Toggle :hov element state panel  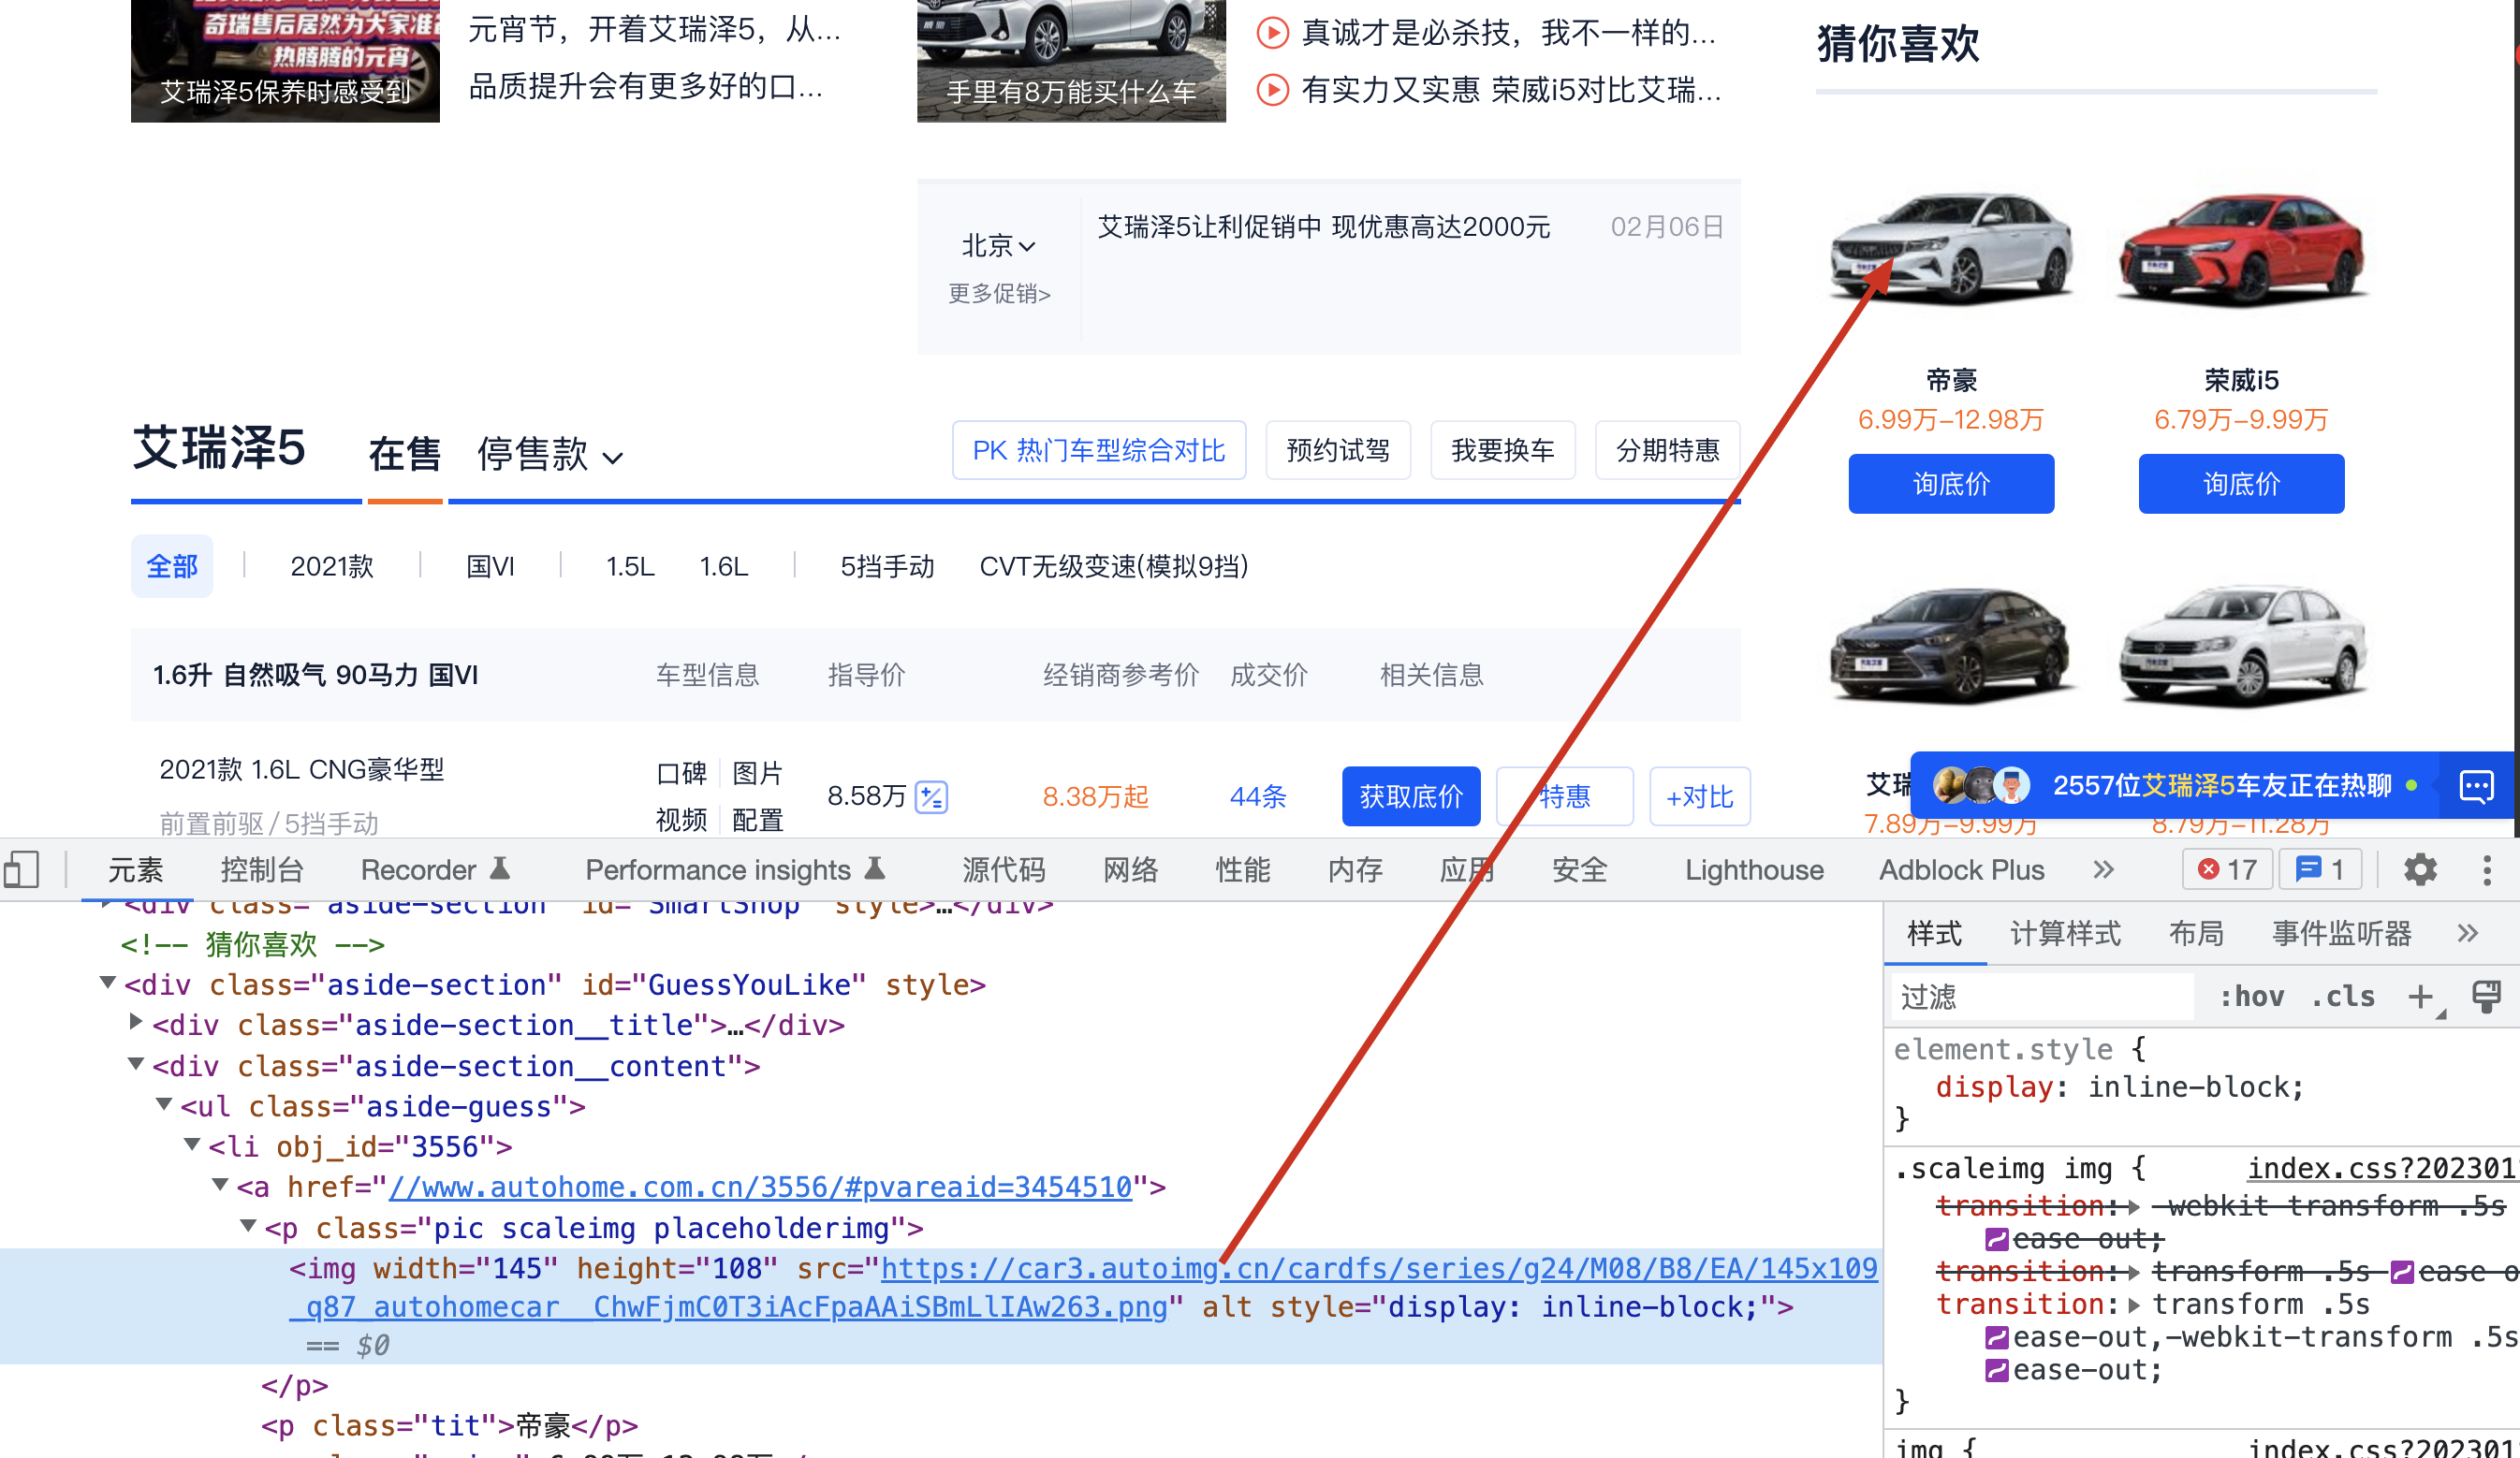pyautogui.click(x=2252, y=996)
